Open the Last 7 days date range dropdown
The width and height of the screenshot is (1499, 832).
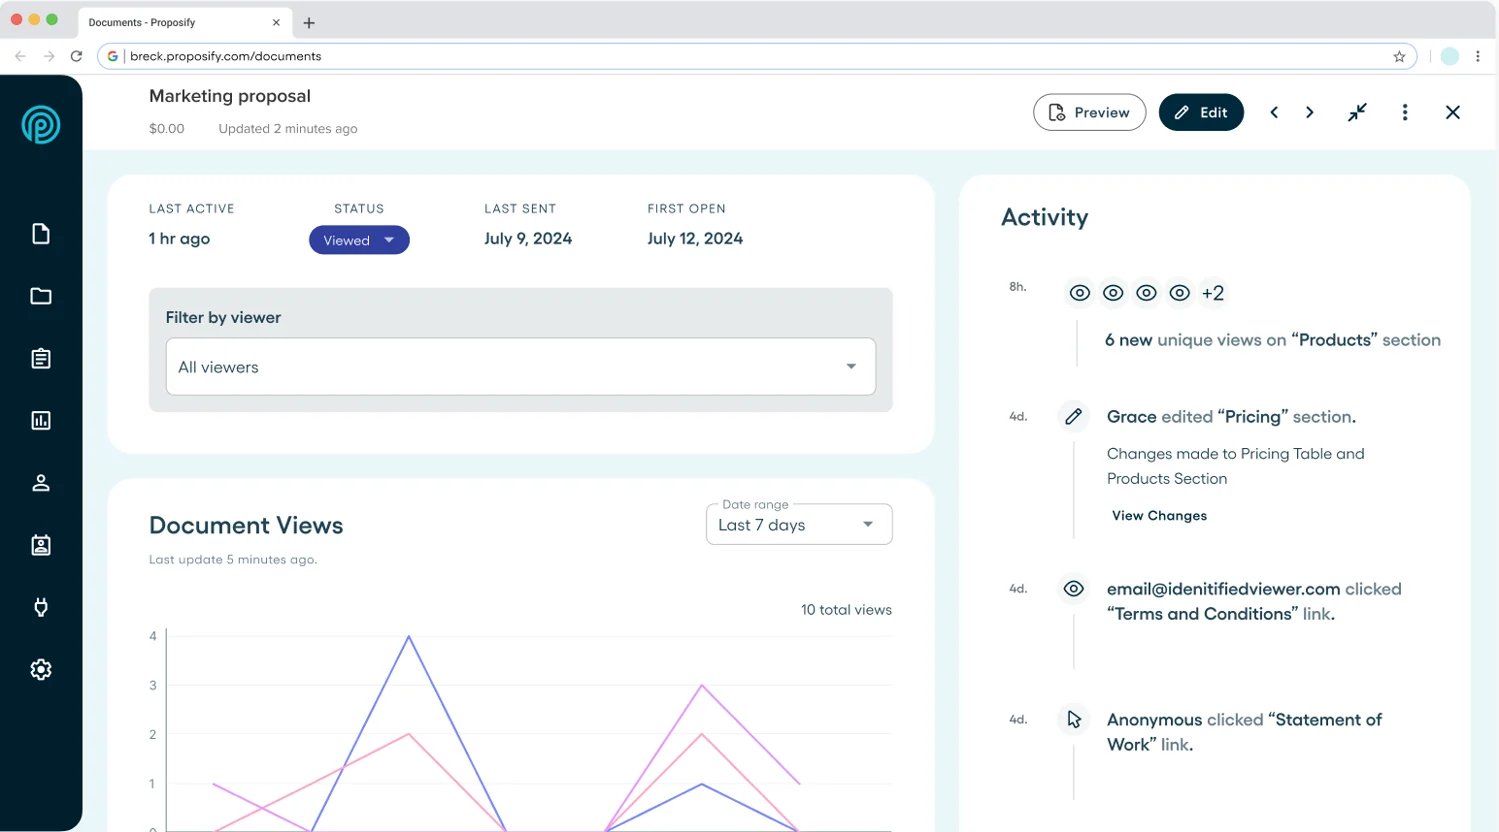tap(799, 525)
